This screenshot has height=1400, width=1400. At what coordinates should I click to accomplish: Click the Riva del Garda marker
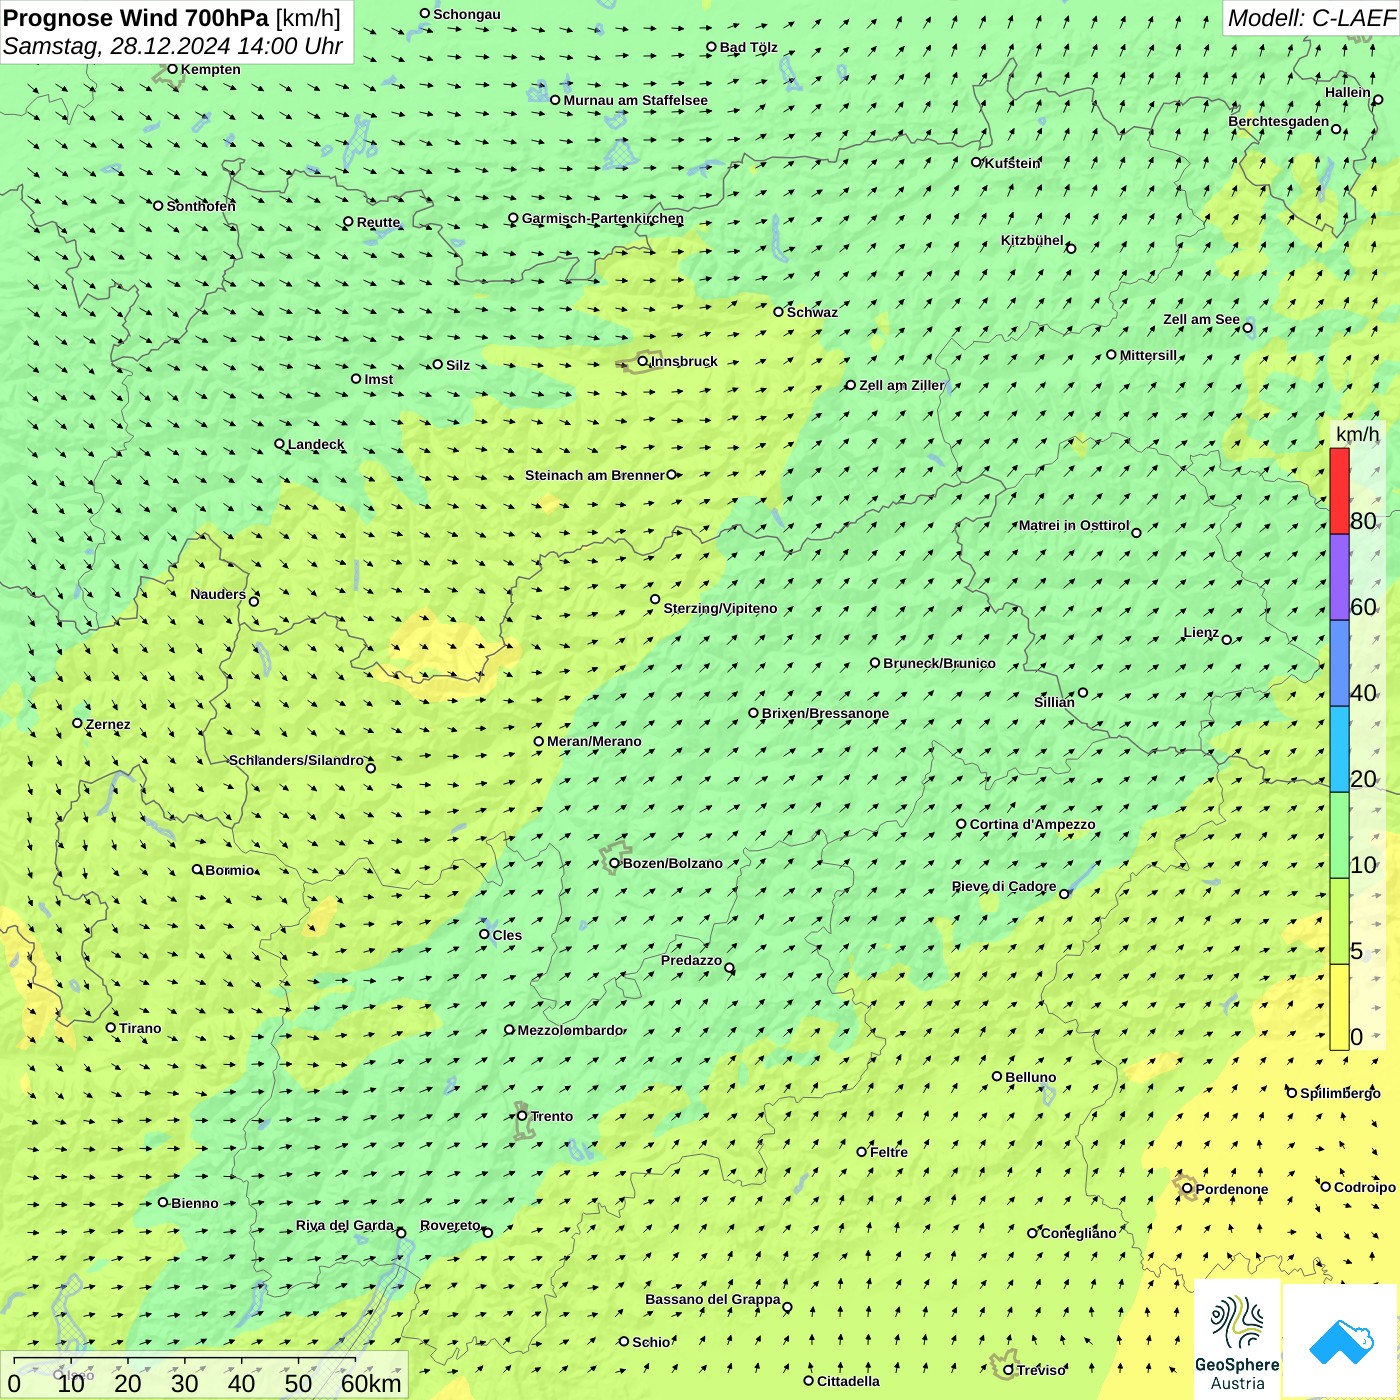[401, 1233]
